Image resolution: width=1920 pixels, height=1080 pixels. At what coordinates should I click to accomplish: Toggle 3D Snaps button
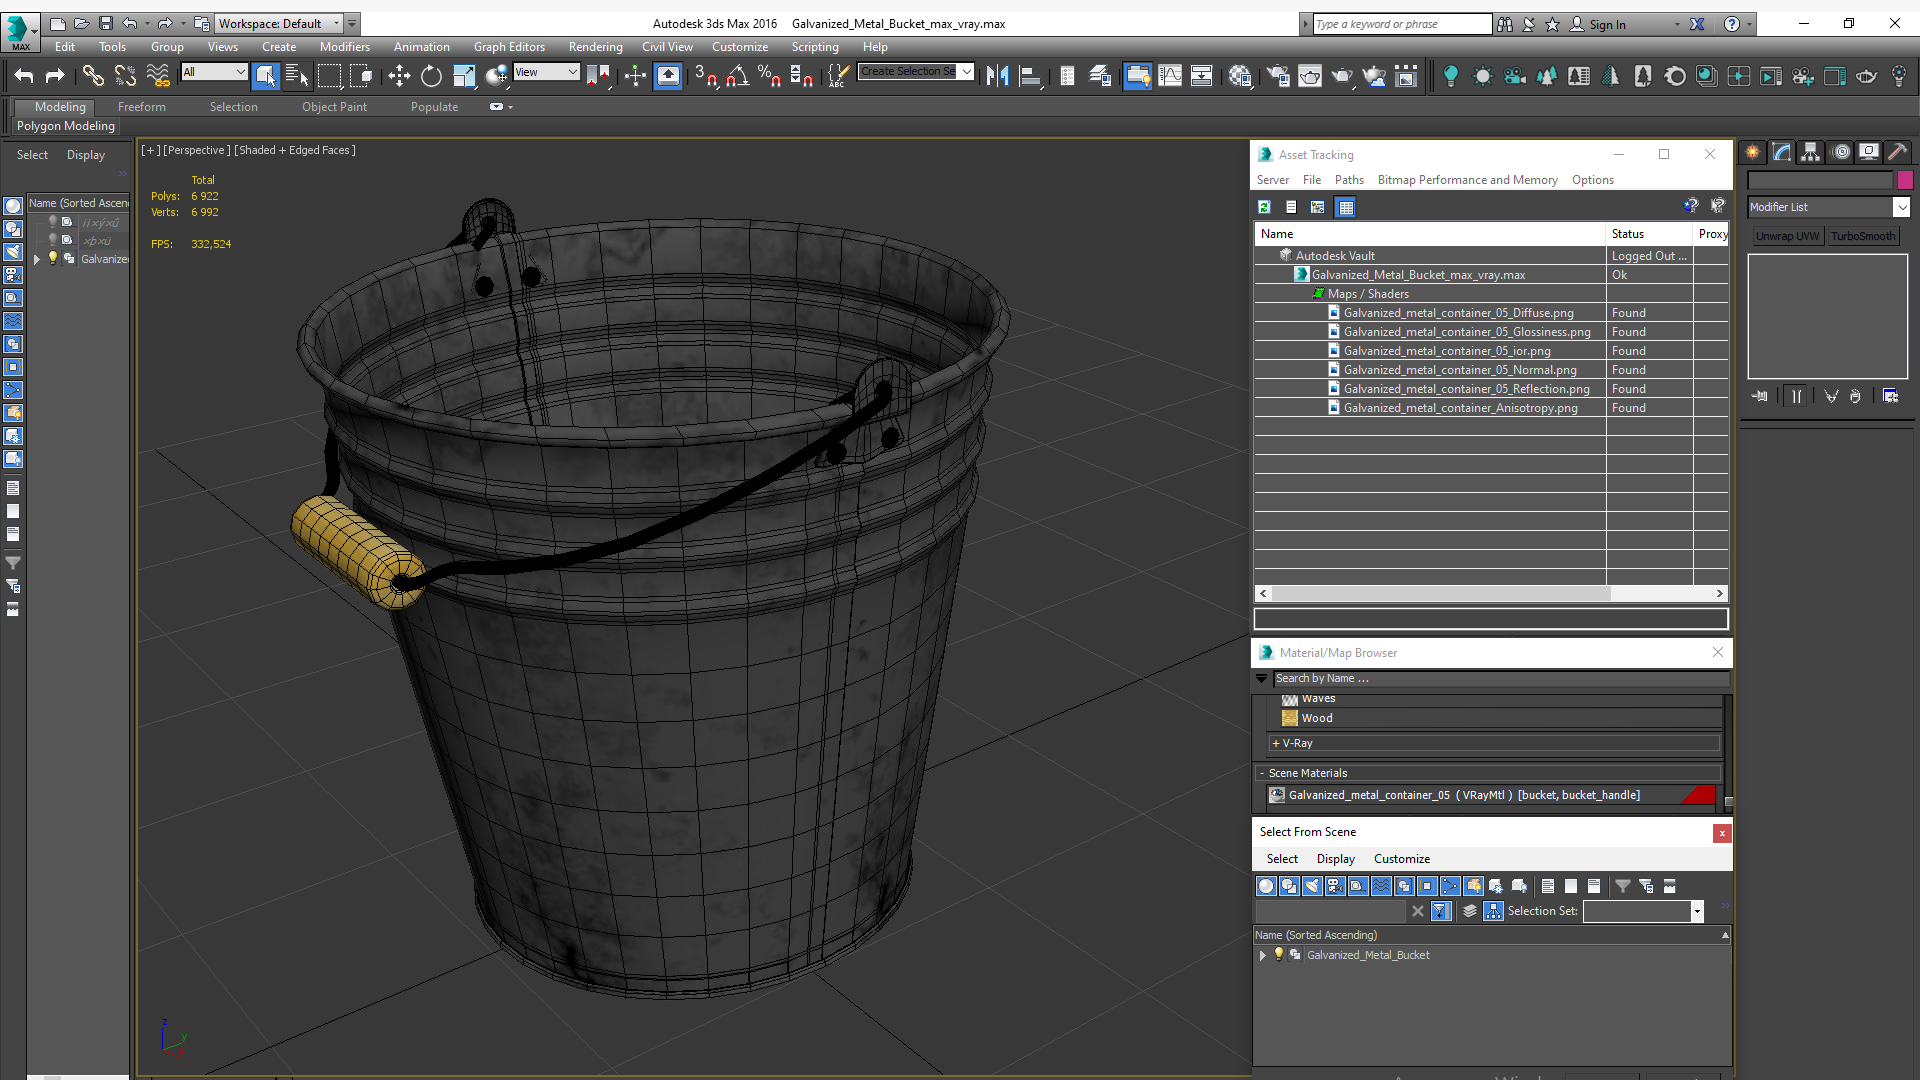coord(704,75)
